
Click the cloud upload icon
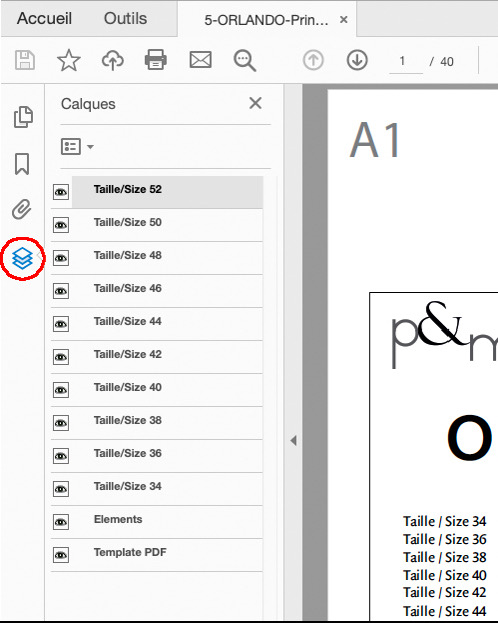113,60
